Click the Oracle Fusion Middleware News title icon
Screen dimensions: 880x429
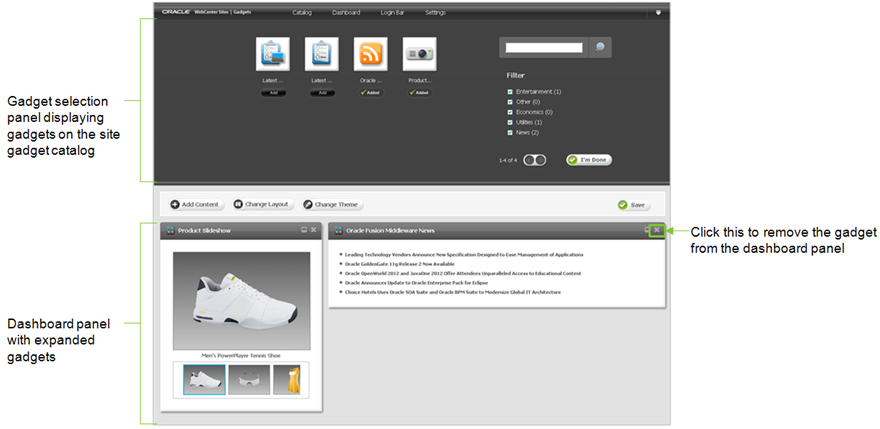point(338,231)
